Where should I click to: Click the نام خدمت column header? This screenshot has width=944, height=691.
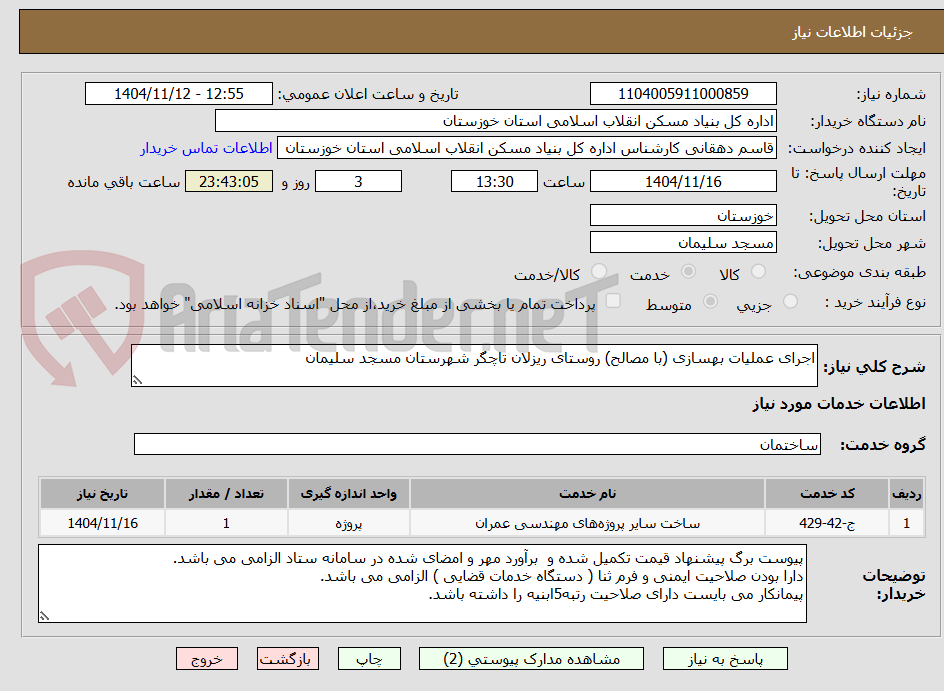tap(588, 494)
